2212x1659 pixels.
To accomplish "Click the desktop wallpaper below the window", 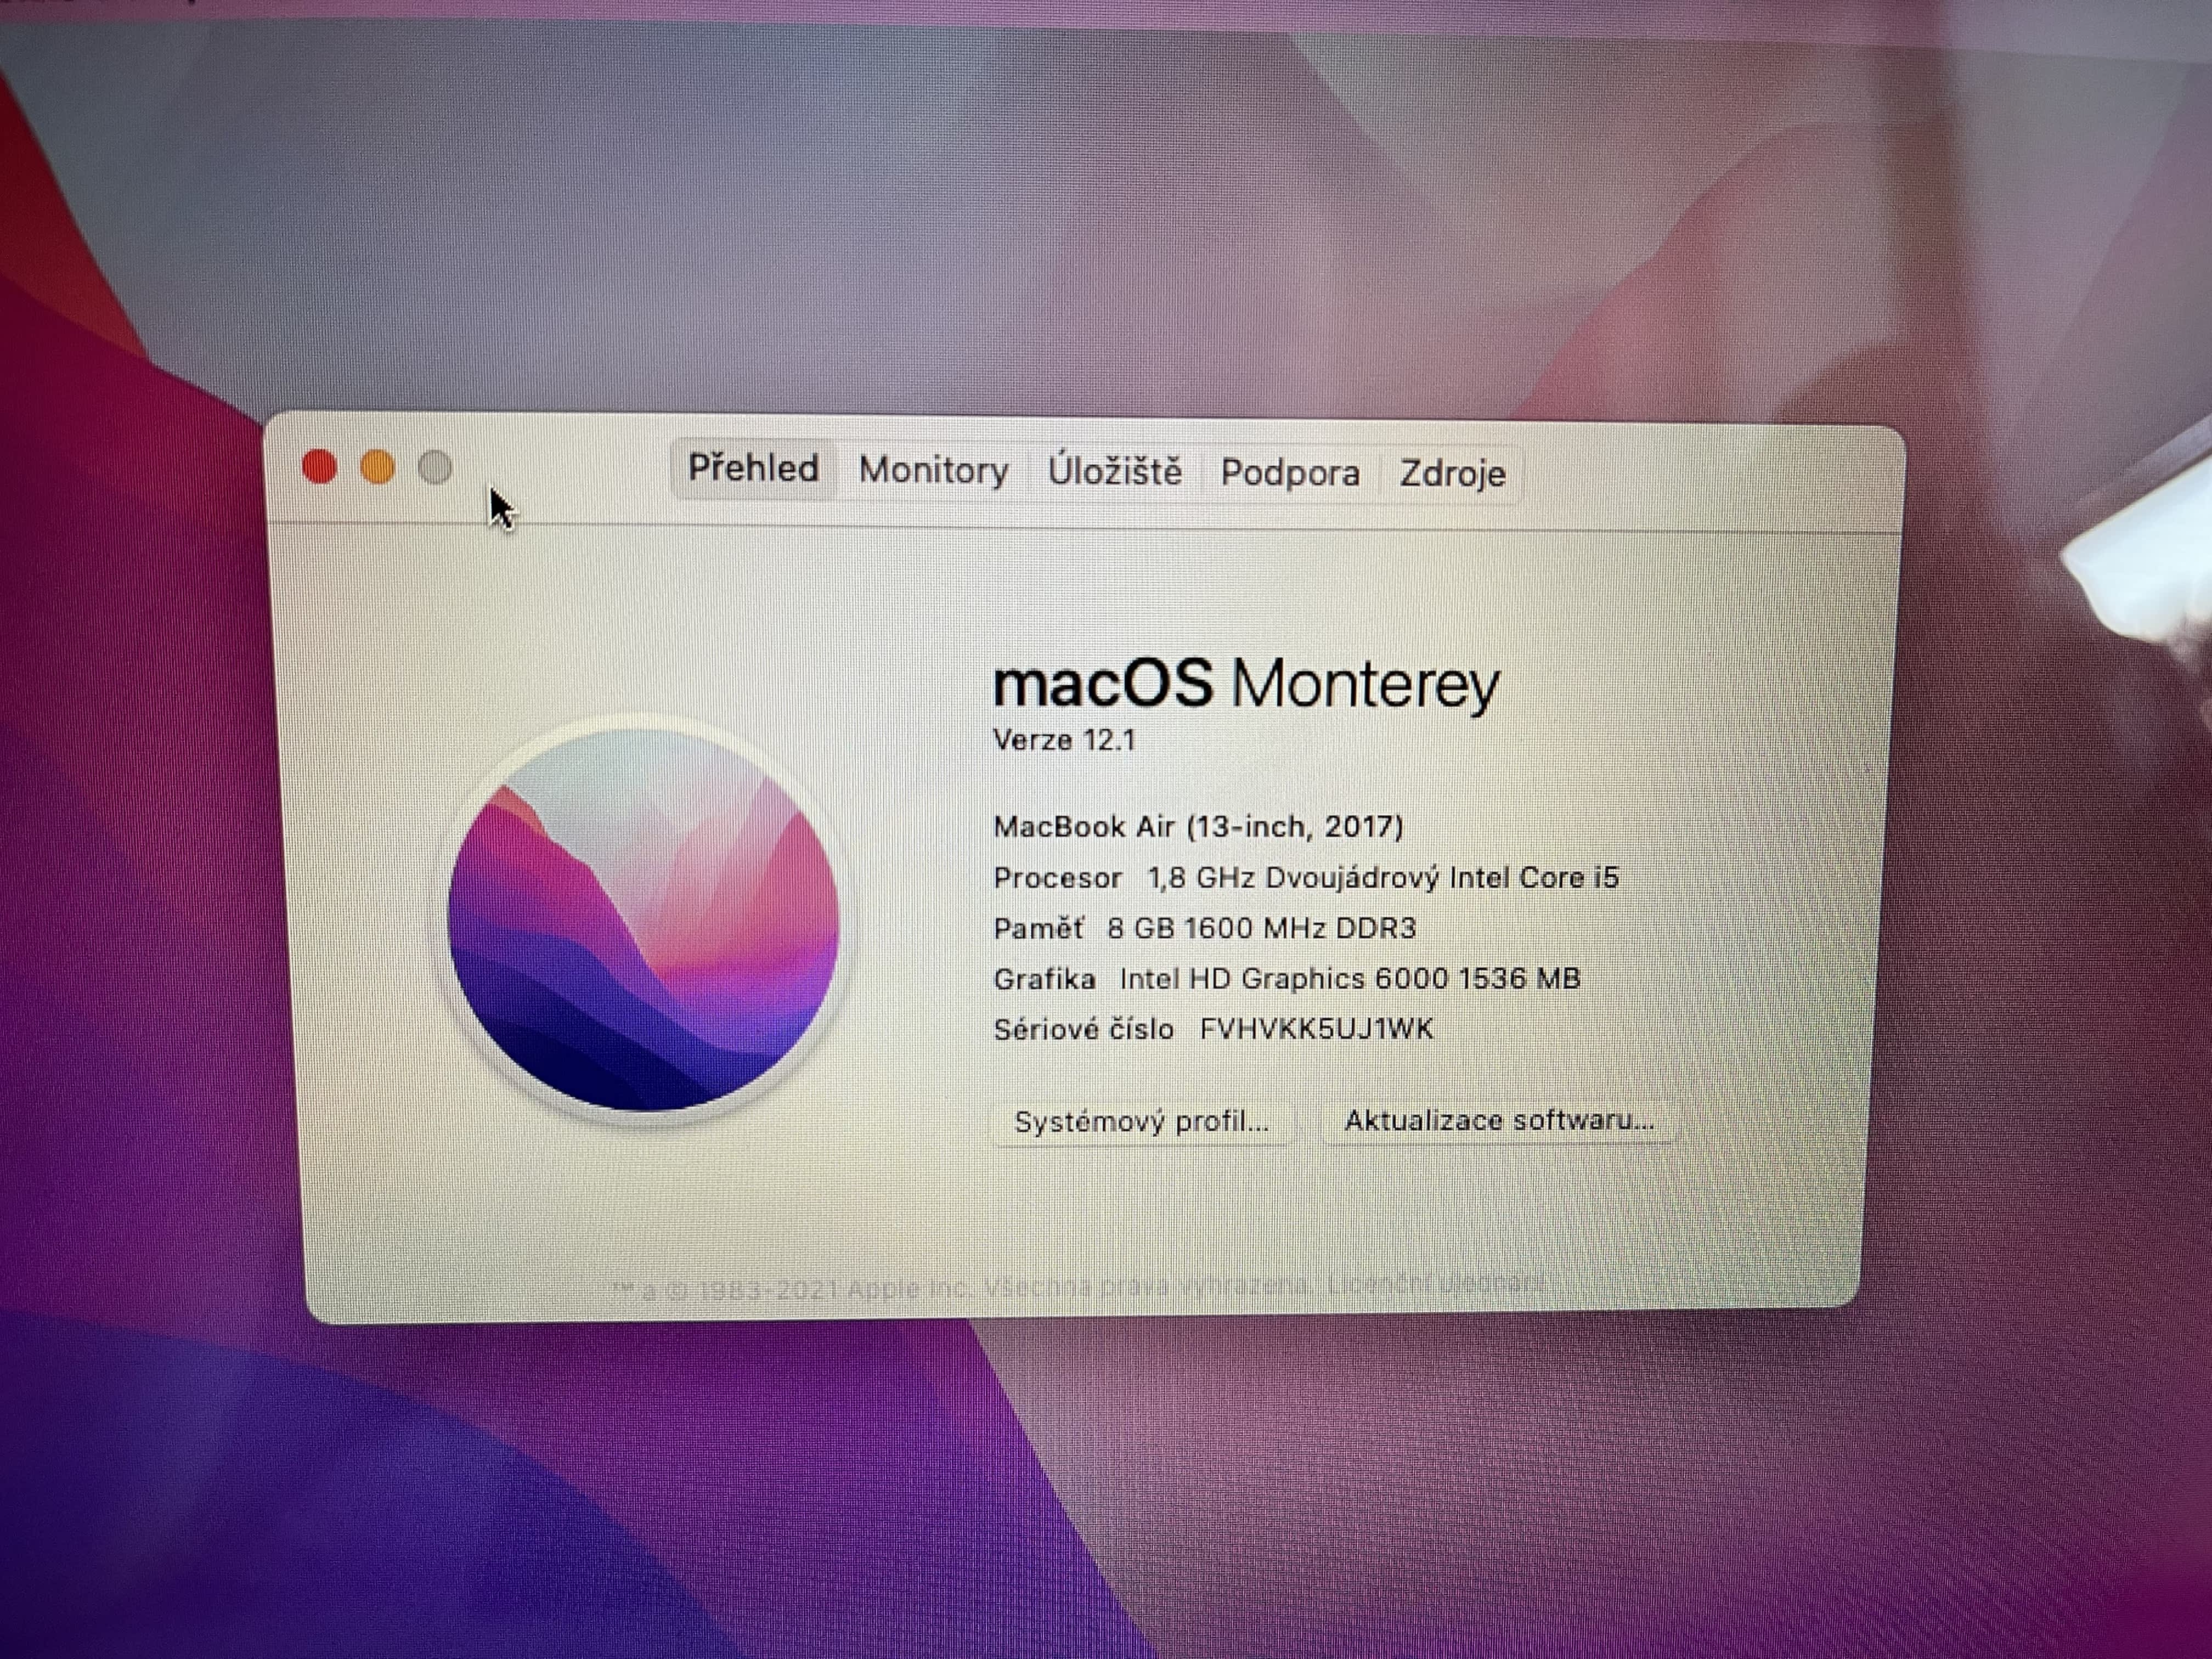I will 1100,1480.
